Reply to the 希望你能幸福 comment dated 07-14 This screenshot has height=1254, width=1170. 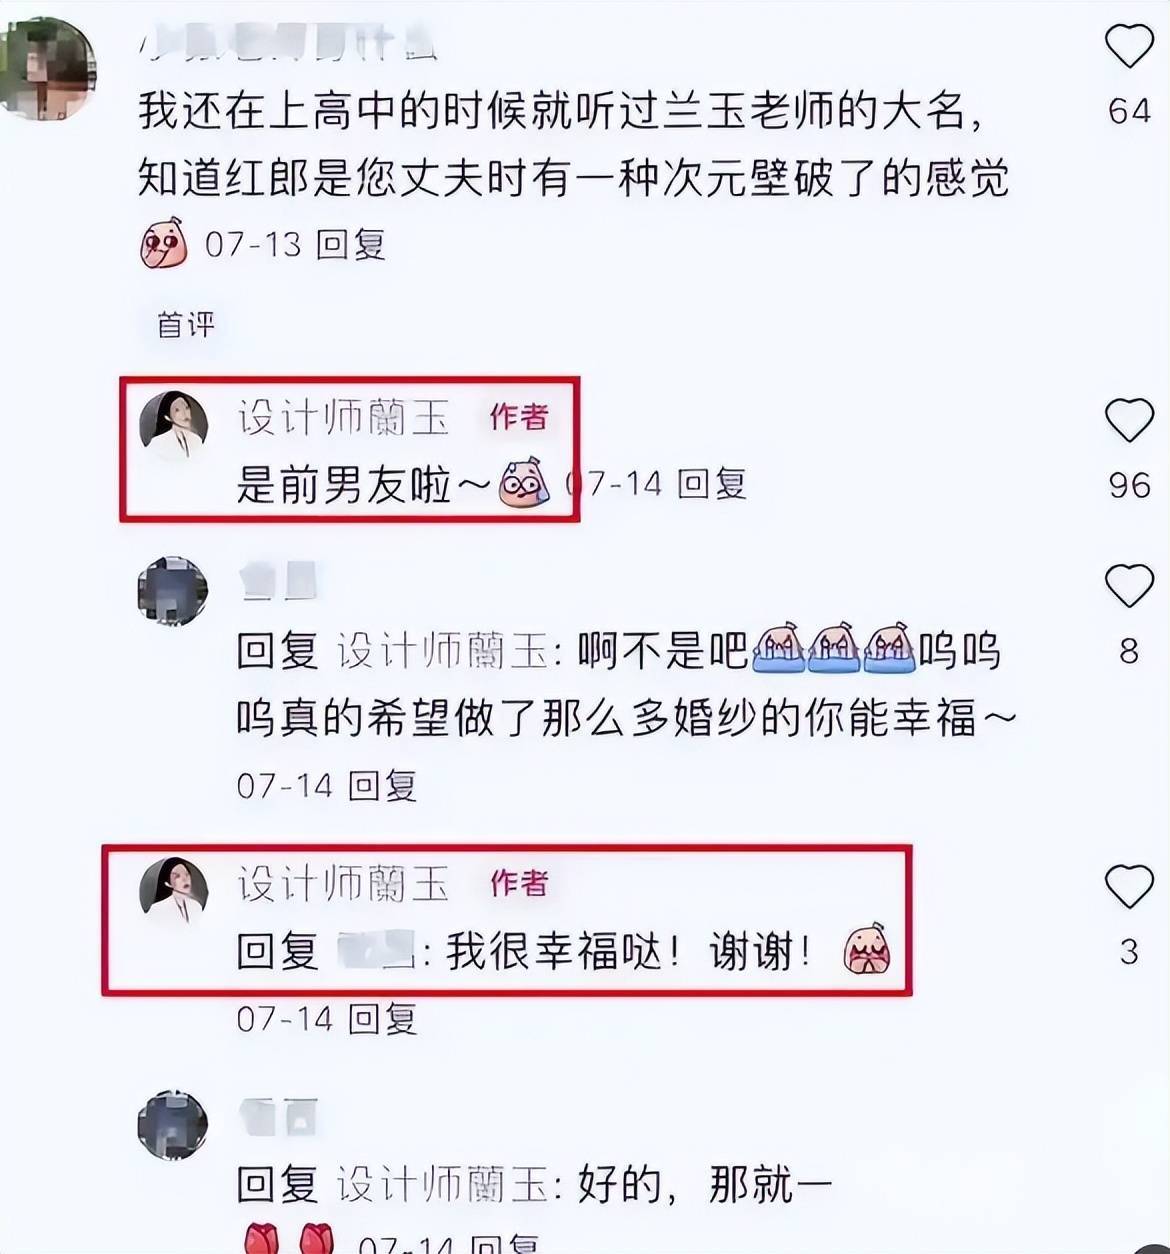383,785
